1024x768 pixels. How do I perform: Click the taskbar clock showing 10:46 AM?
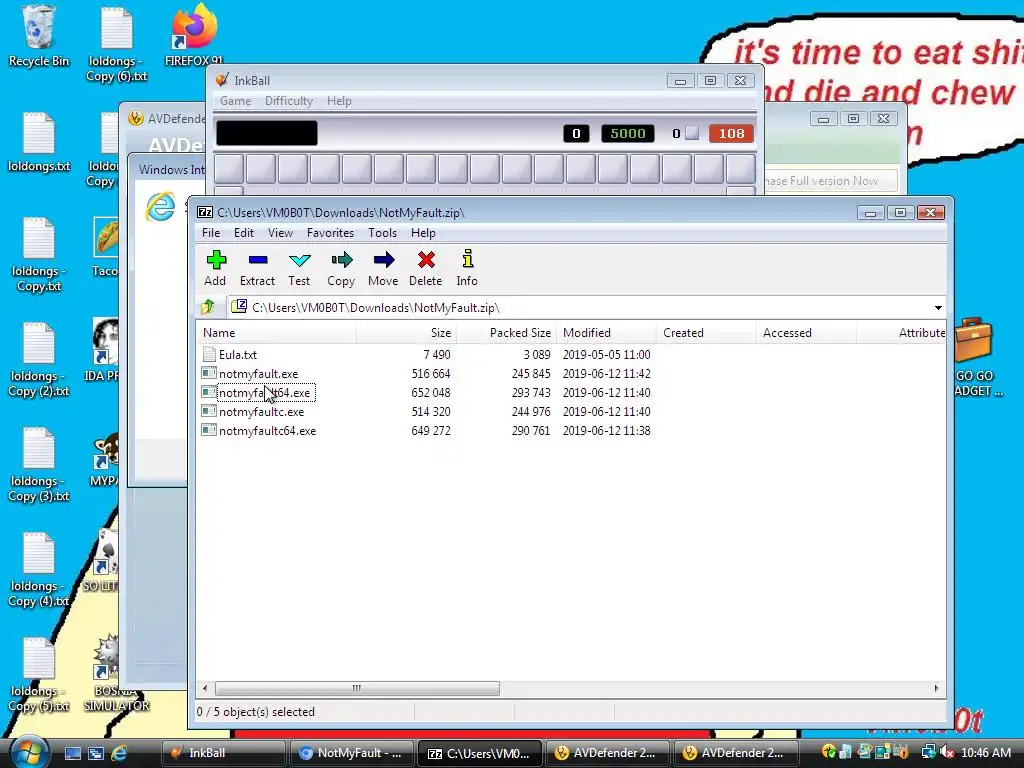(x=985, y=753)
